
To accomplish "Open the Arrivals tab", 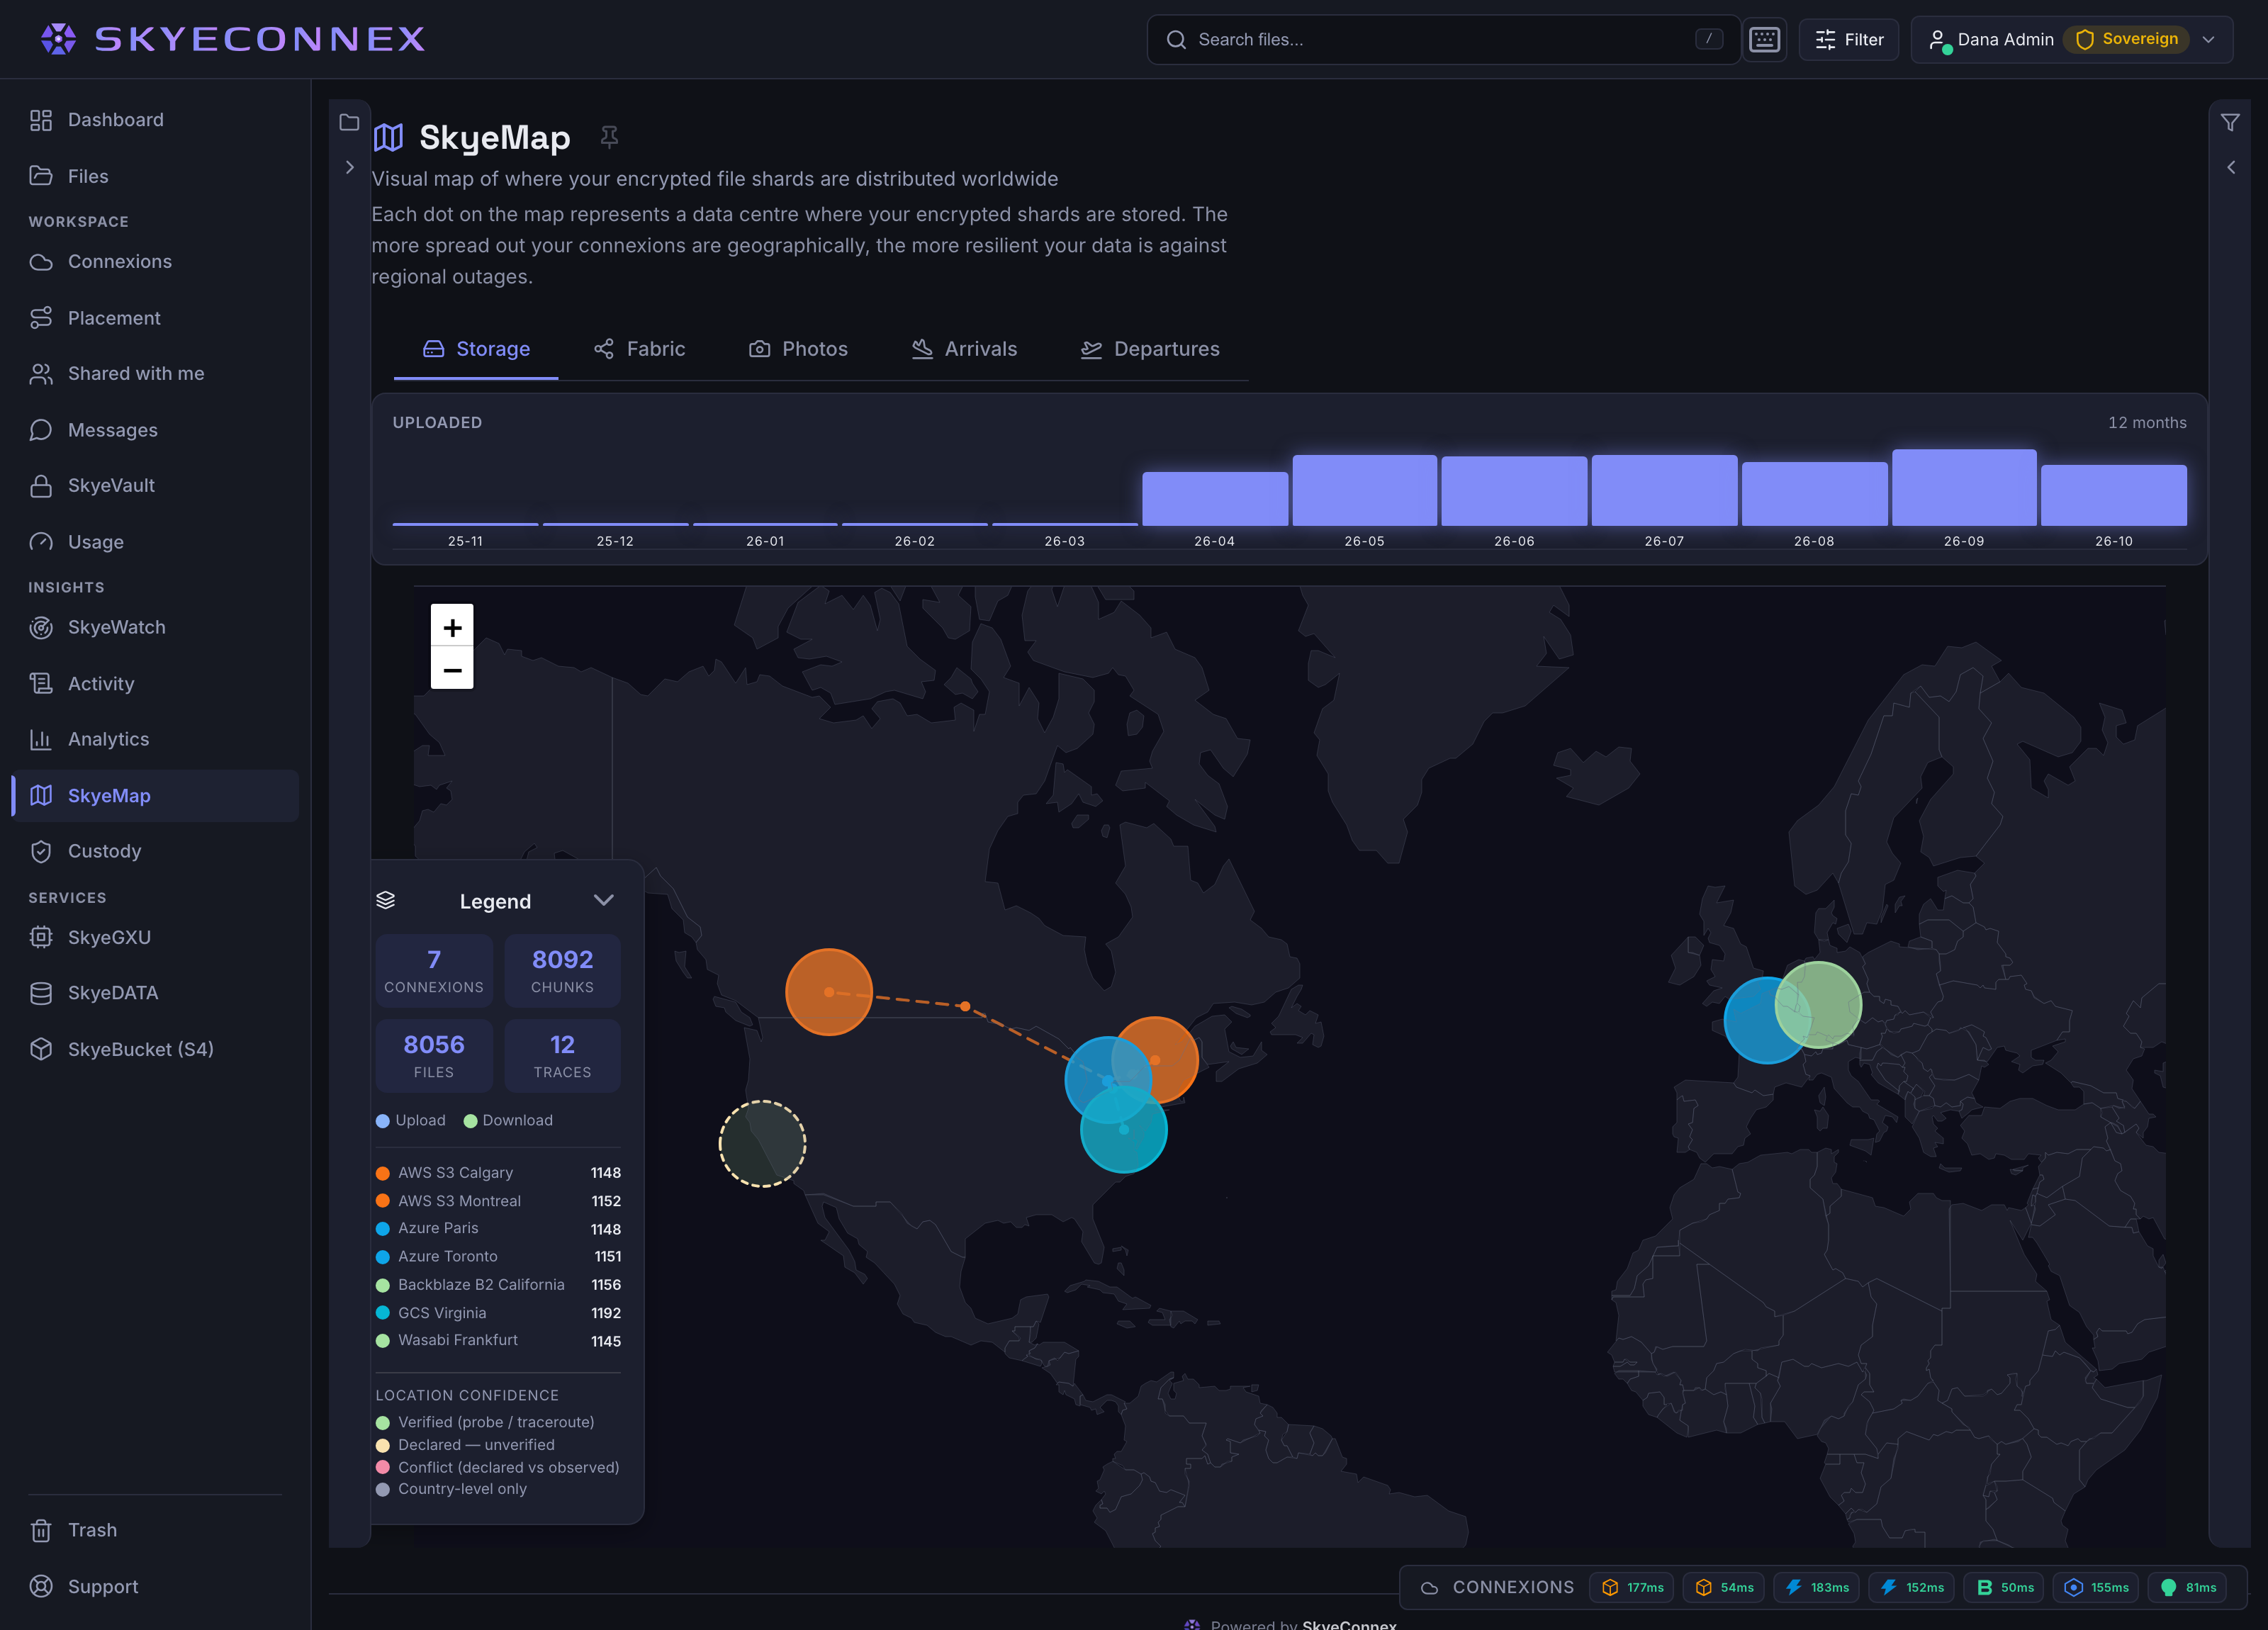I will point(964,349).
